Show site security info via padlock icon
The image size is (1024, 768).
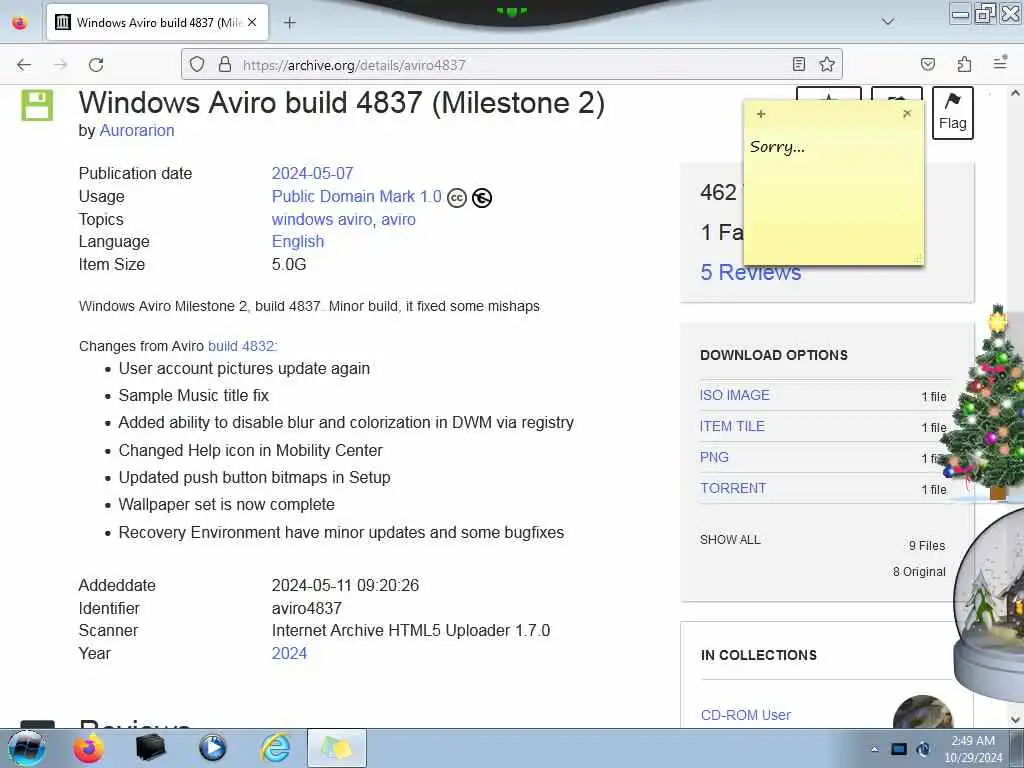click(225, 64)
